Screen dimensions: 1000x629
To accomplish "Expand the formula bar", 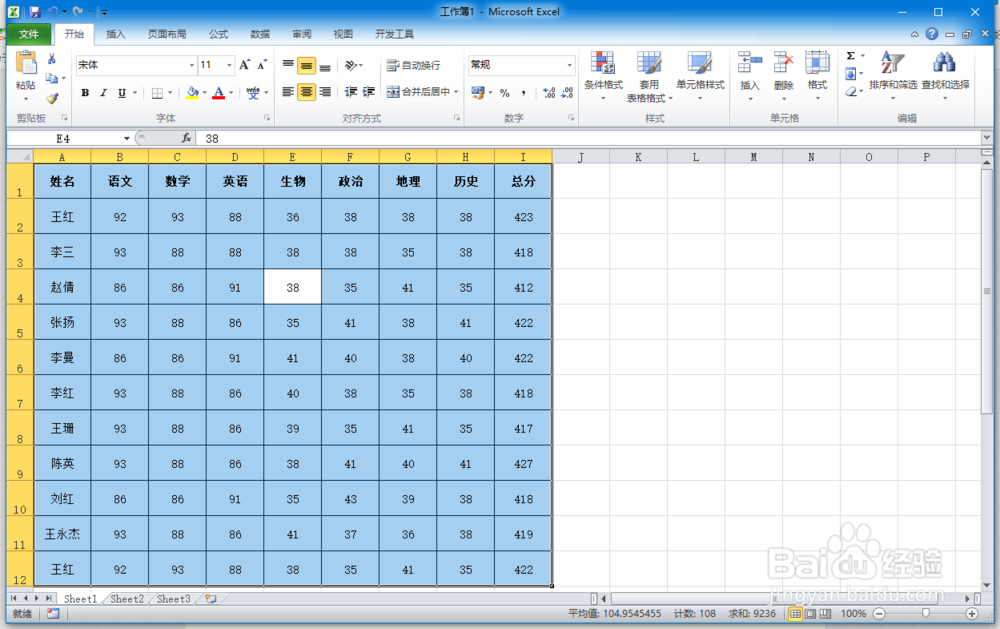I will pyautogui.click(x=987, y=137).
